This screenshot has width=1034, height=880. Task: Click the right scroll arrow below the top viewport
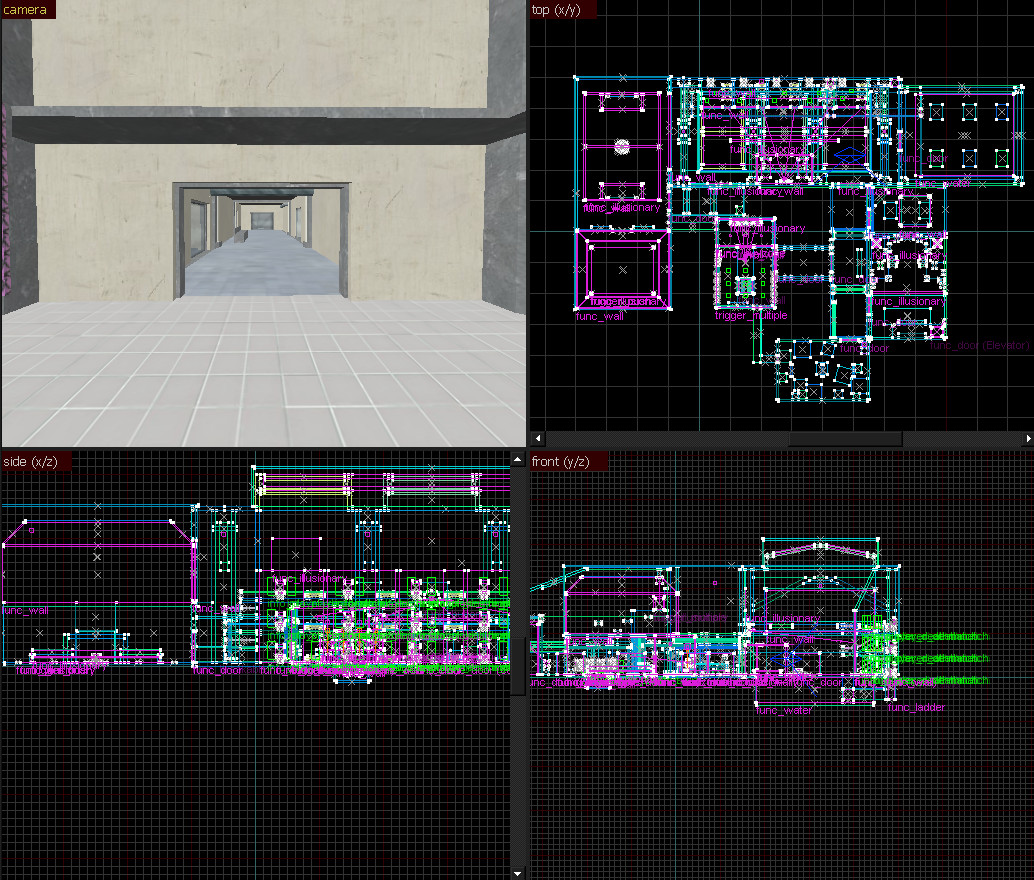1027,437
